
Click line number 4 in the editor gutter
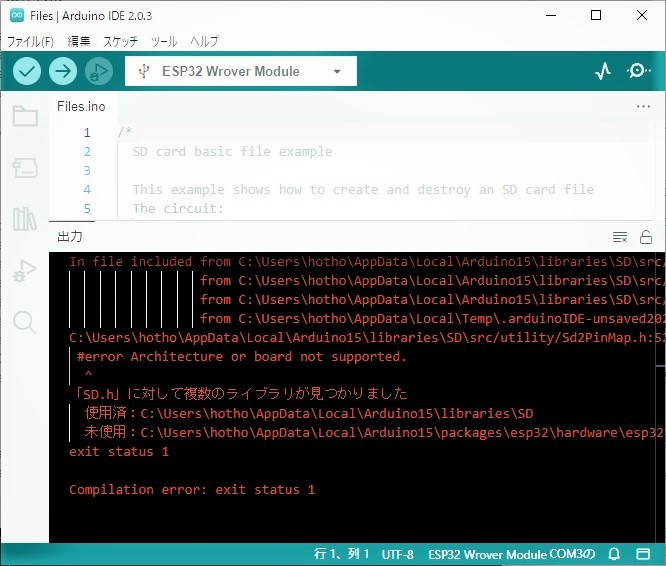tap(87, 189)
